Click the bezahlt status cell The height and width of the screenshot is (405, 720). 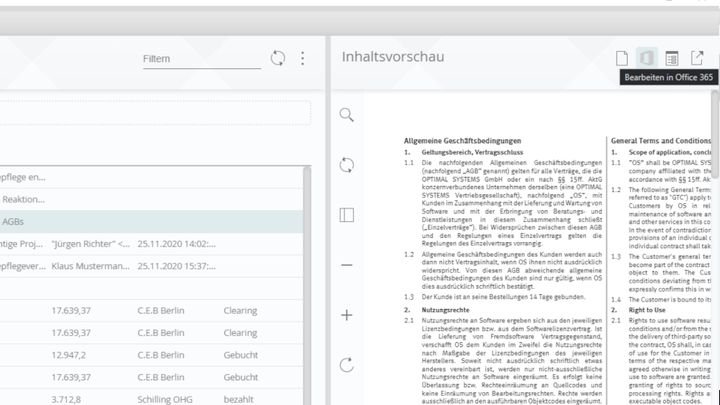click(x=238, y=399)
